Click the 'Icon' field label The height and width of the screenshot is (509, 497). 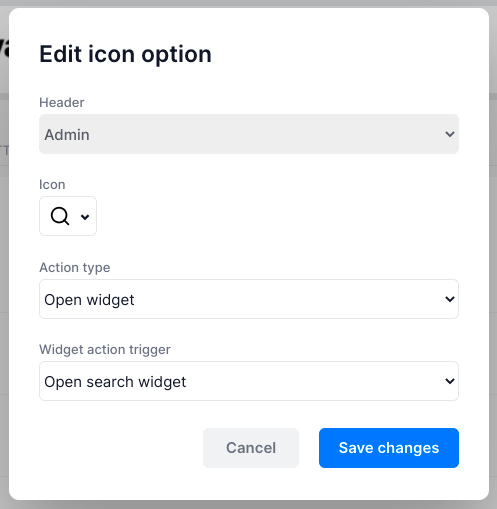[52, 184]
